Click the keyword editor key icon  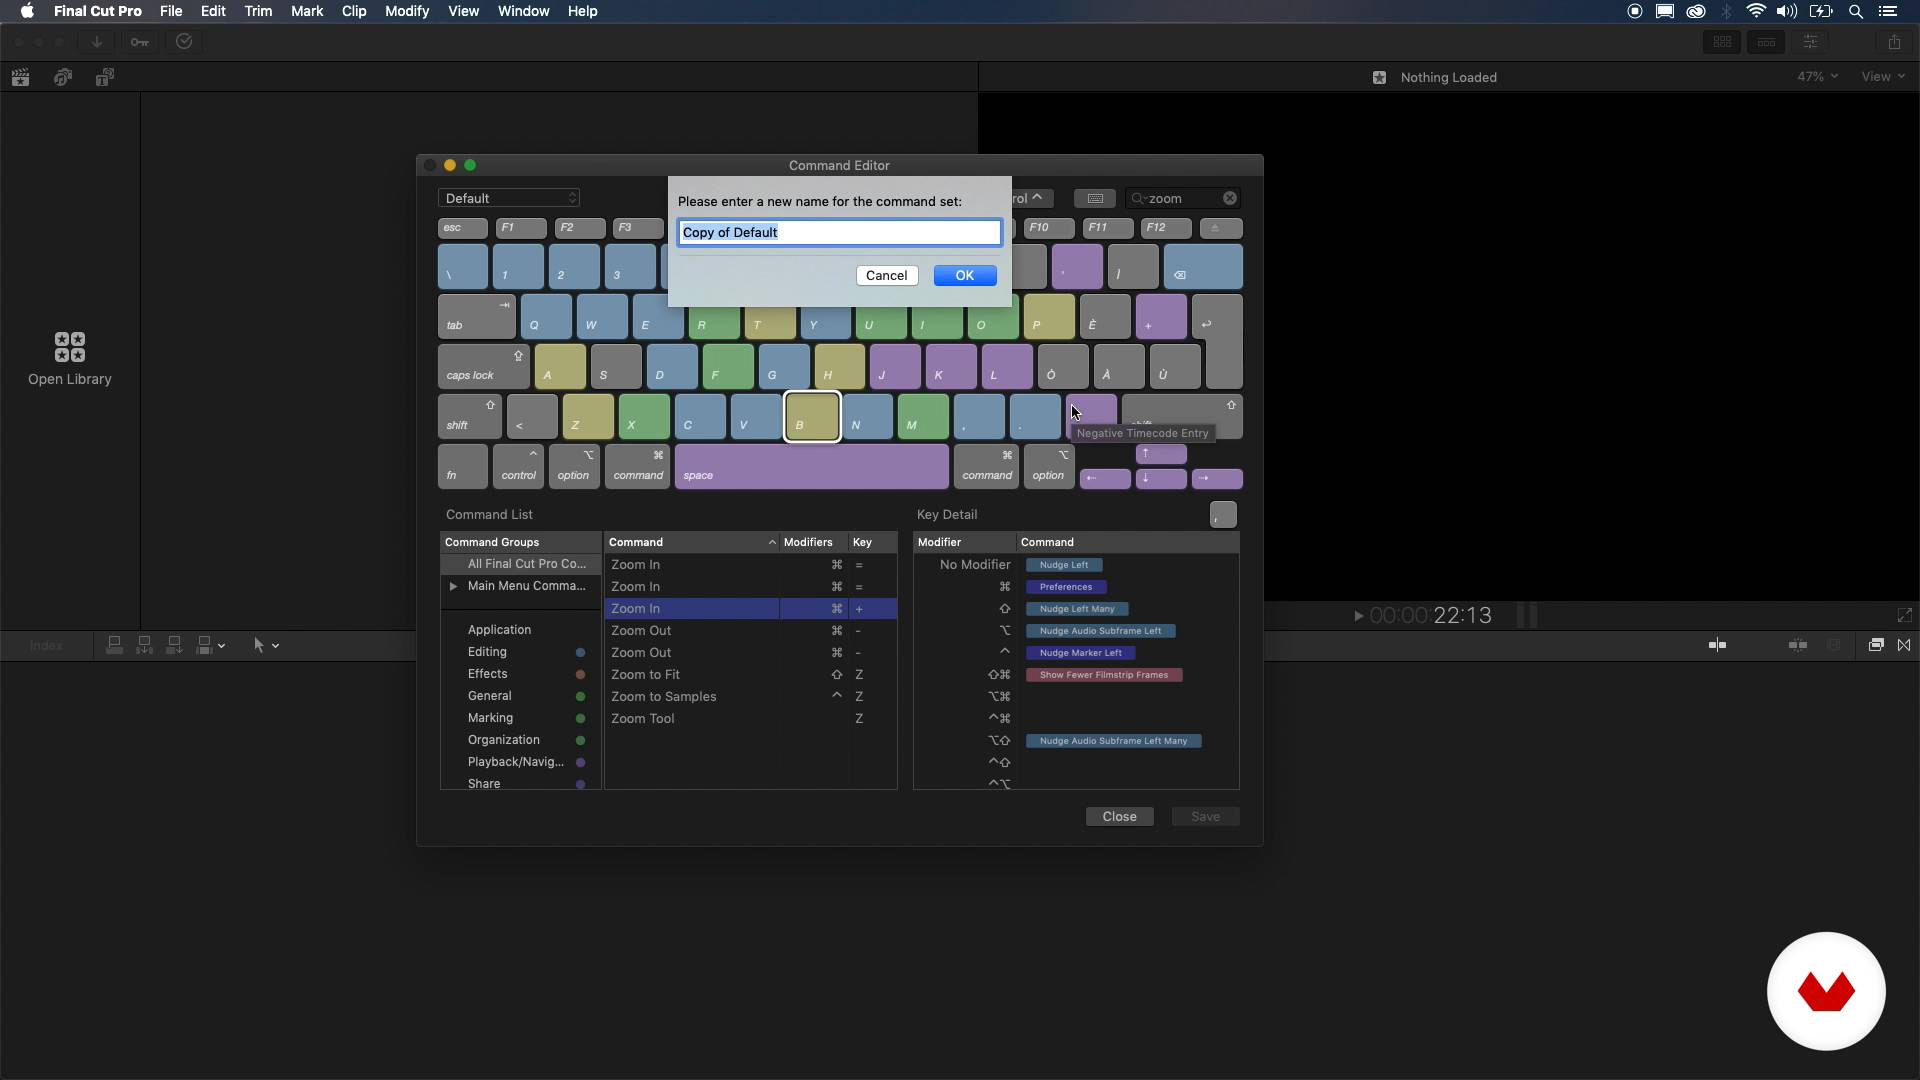pyautogui.click(x=140, y=42)
